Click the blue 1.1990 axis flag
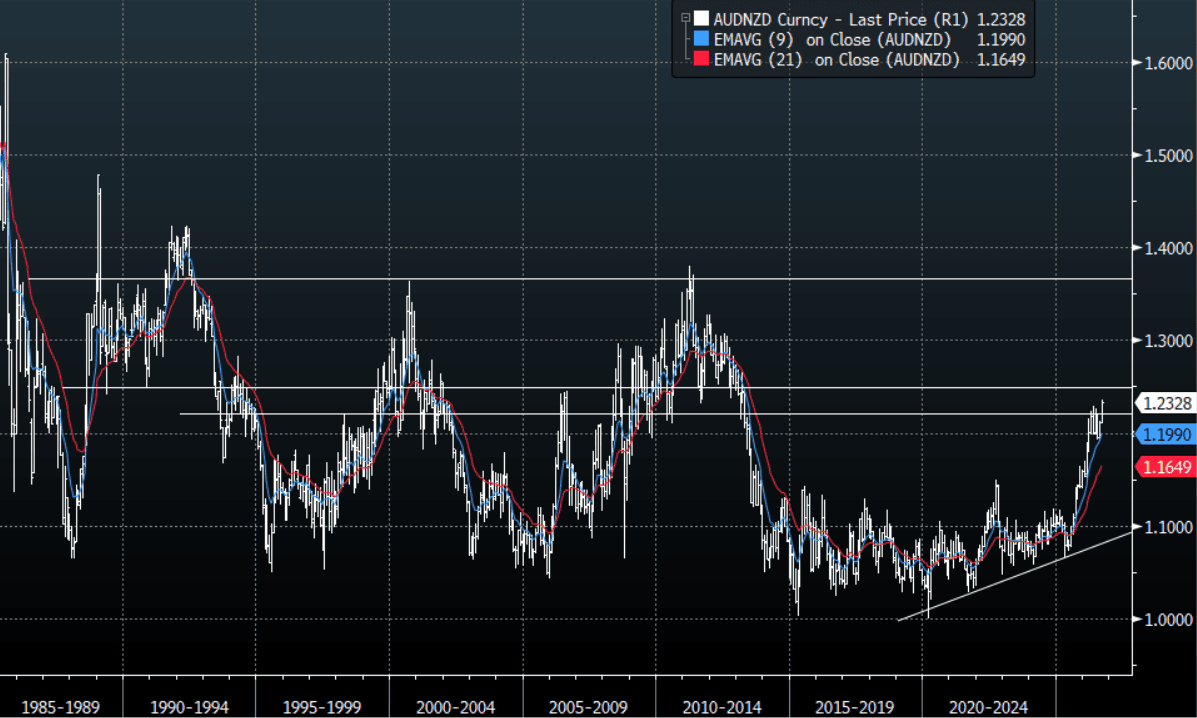Screen dimensions: 1197x718 pos(1166,435)
